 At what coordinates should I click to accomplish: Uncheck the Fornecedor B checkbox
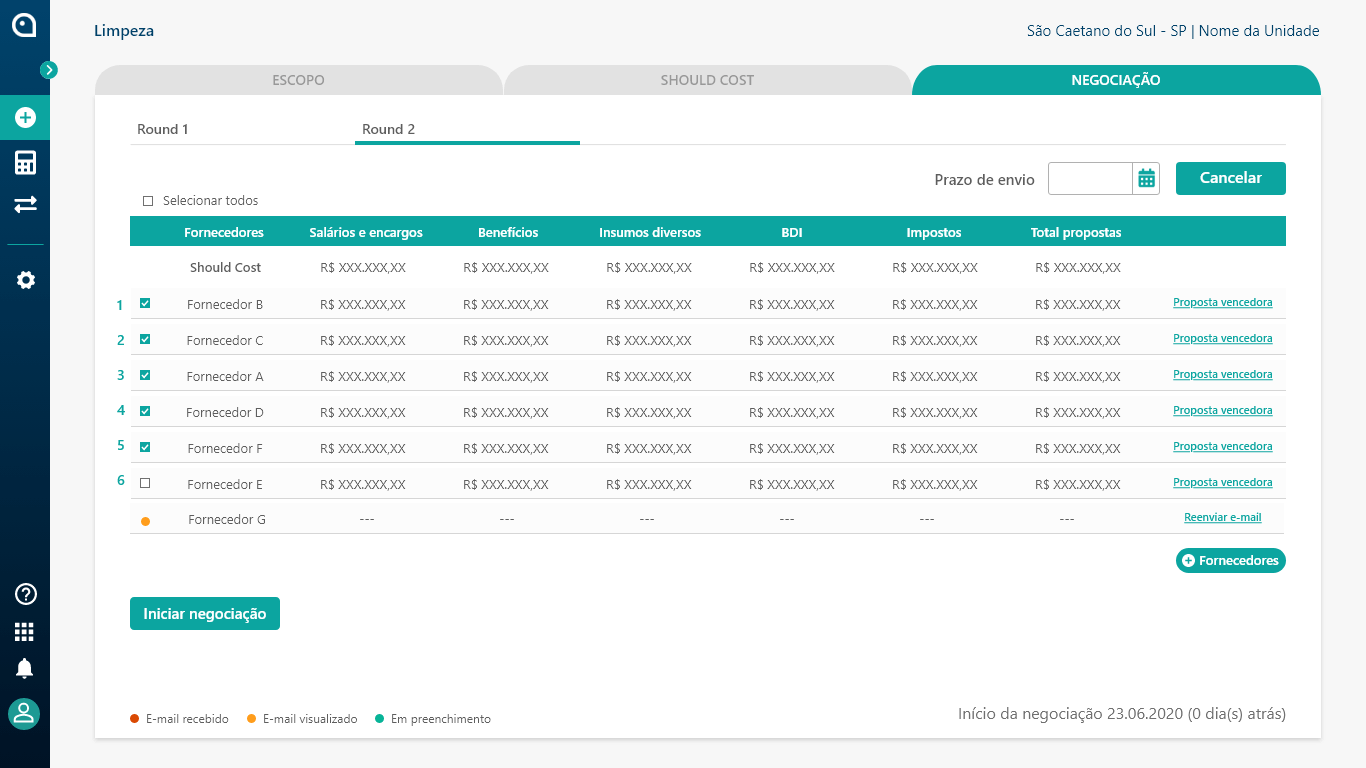(x=145, y=303)
